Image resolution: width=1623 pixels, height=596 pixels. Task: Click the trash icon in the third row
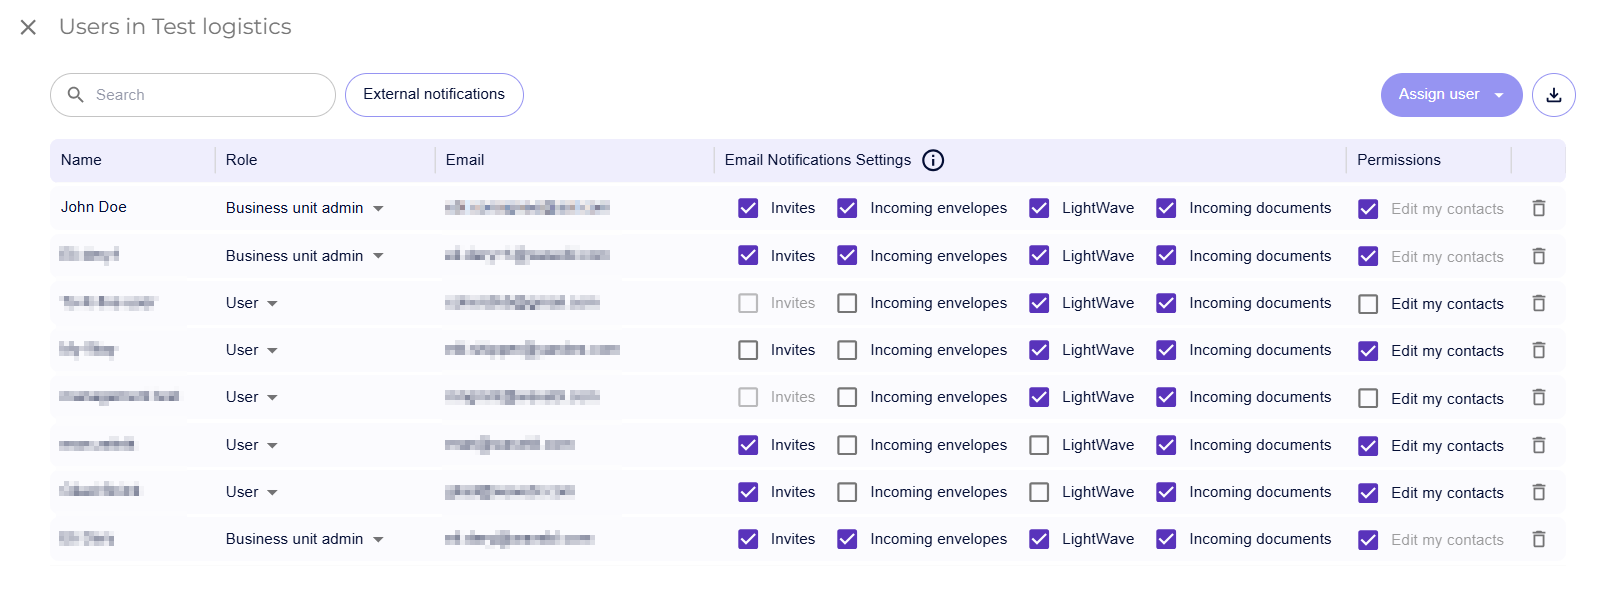click(x=1539, y=303)
